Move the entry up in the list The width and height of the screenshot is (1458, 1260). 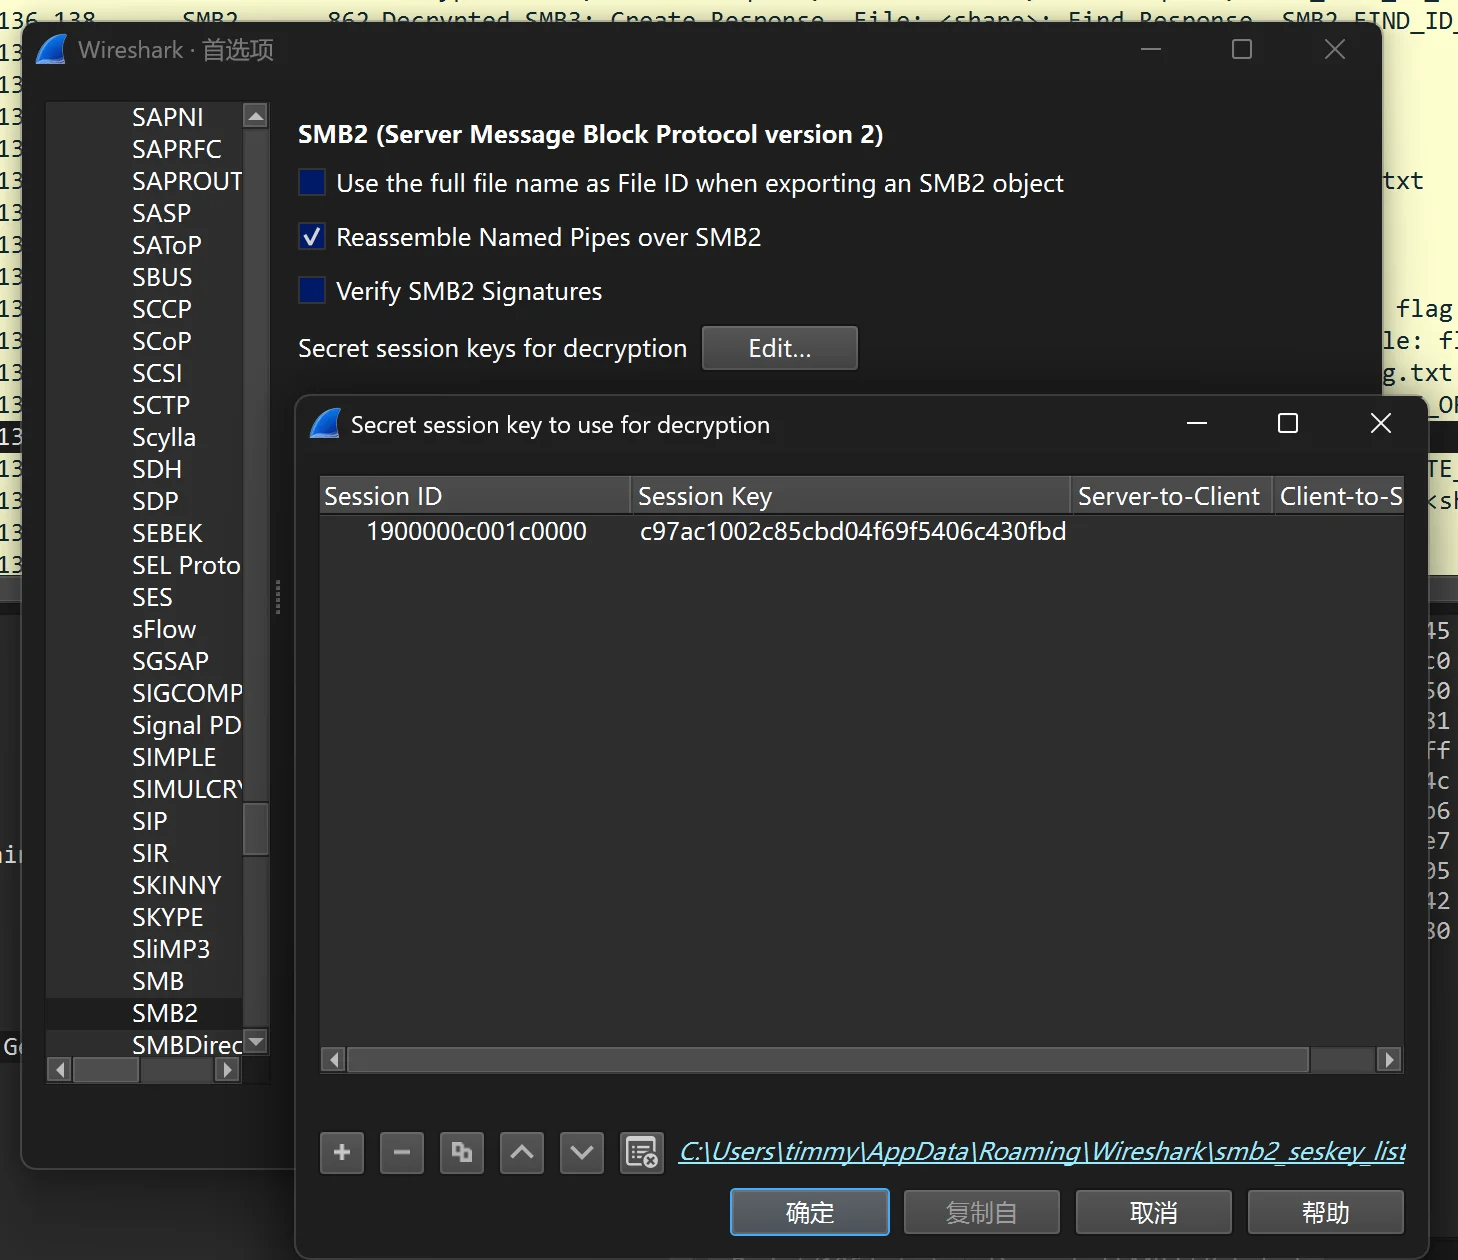click(522, 1153)
